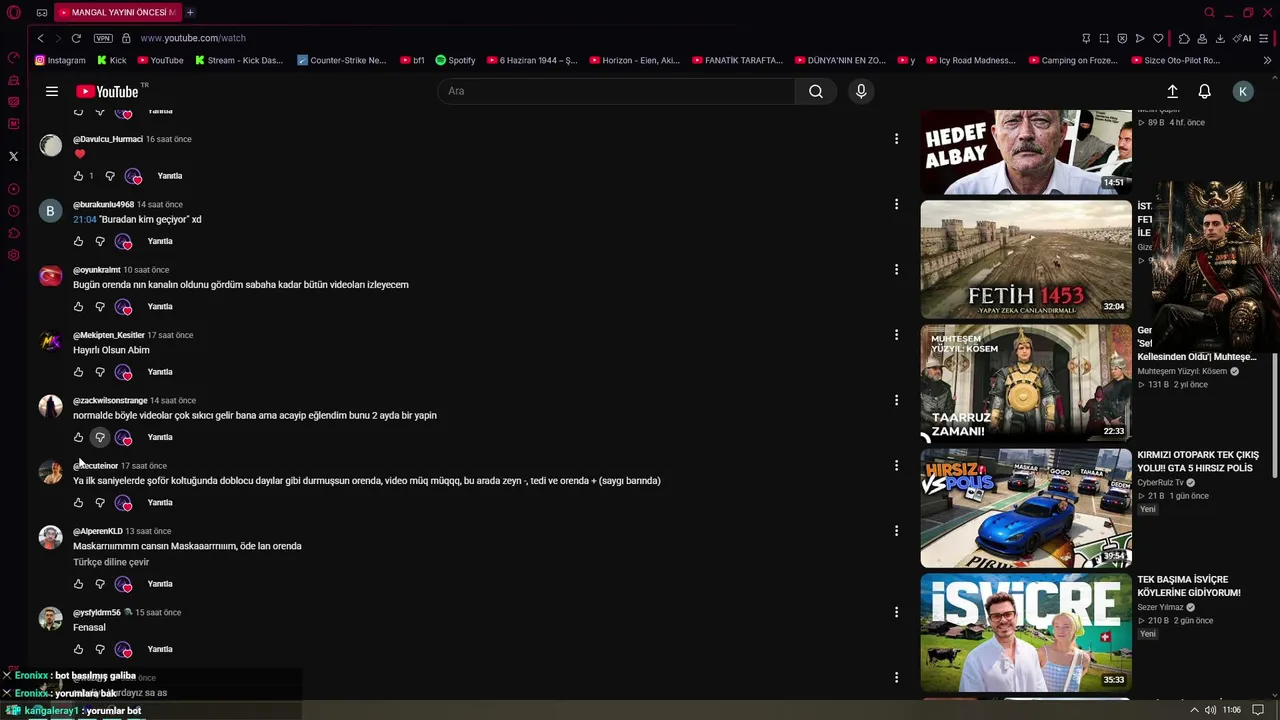The height and width of the screenshot is (720, 1280).
Task: Open history clock icon in sidebar
Action: 13,211
